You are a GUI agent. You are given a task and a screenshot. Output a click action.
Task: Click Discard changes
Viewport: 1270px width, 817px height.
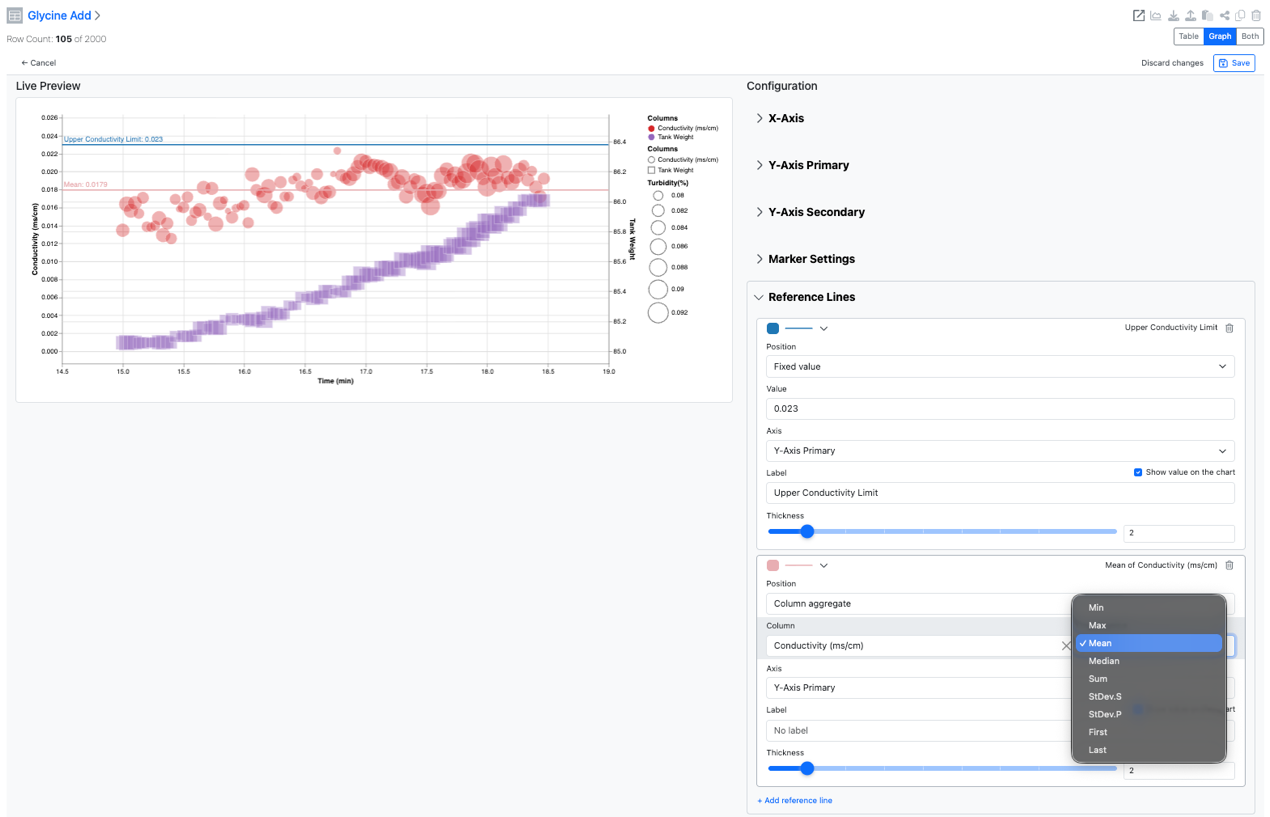tap(1172, 63)
